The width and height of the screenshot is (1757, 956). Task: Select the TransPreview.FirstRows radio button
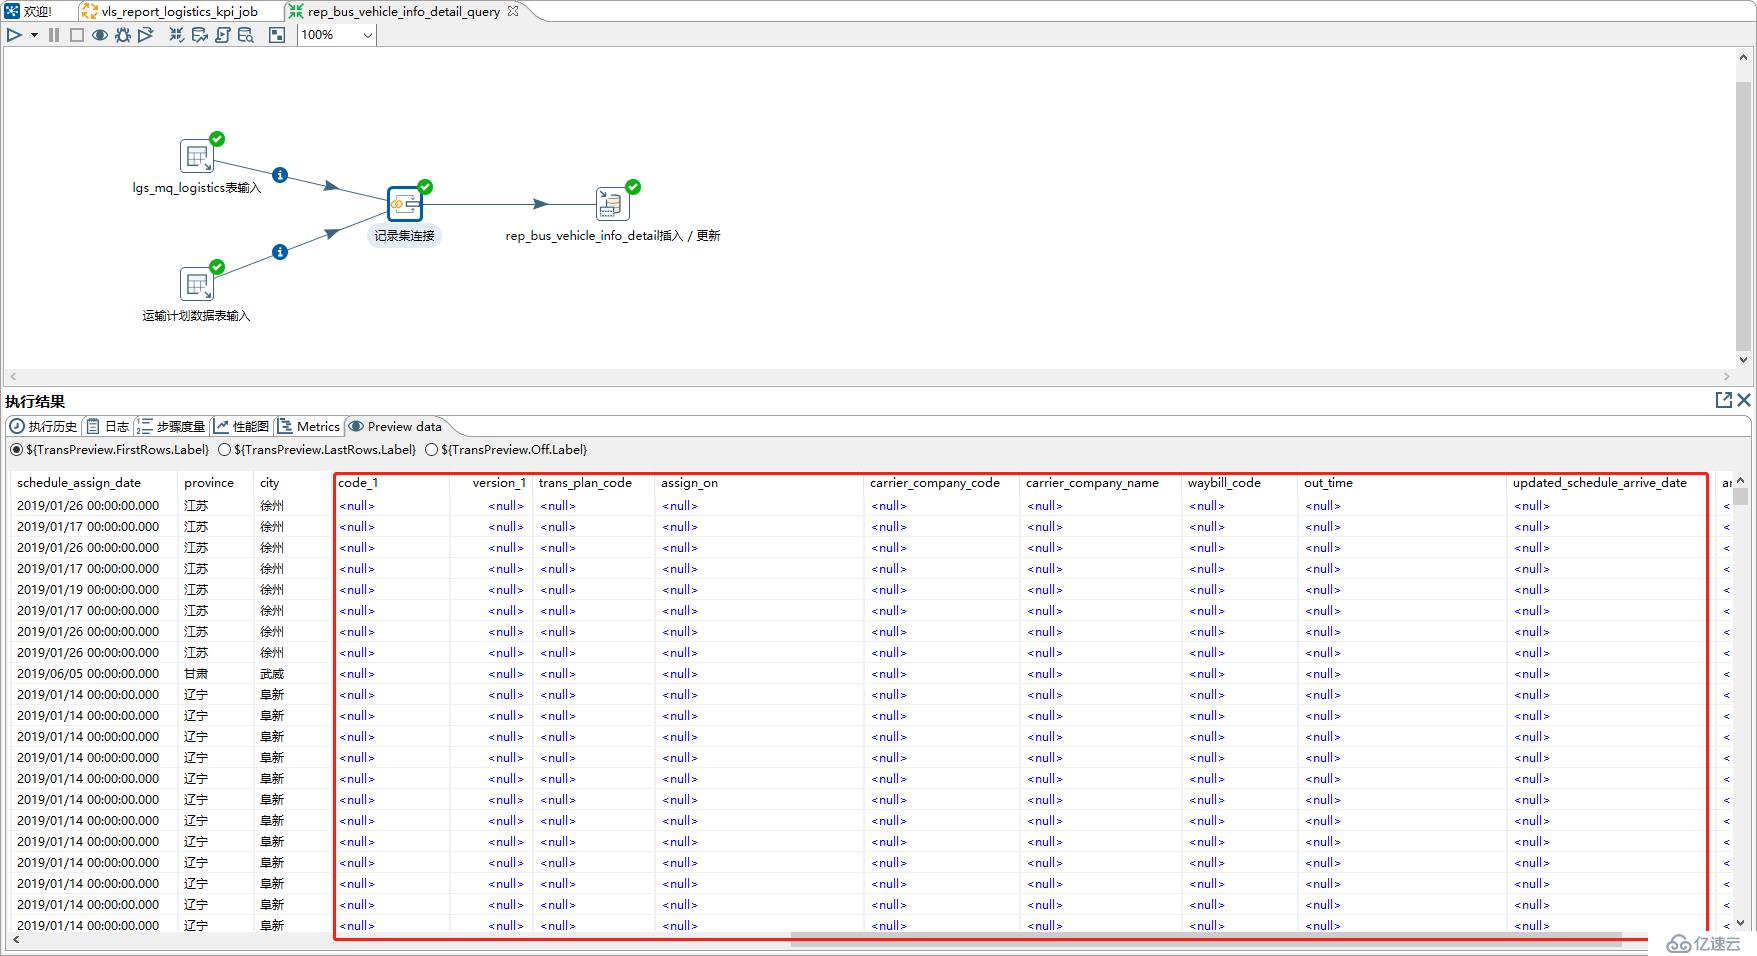point(16,450)
